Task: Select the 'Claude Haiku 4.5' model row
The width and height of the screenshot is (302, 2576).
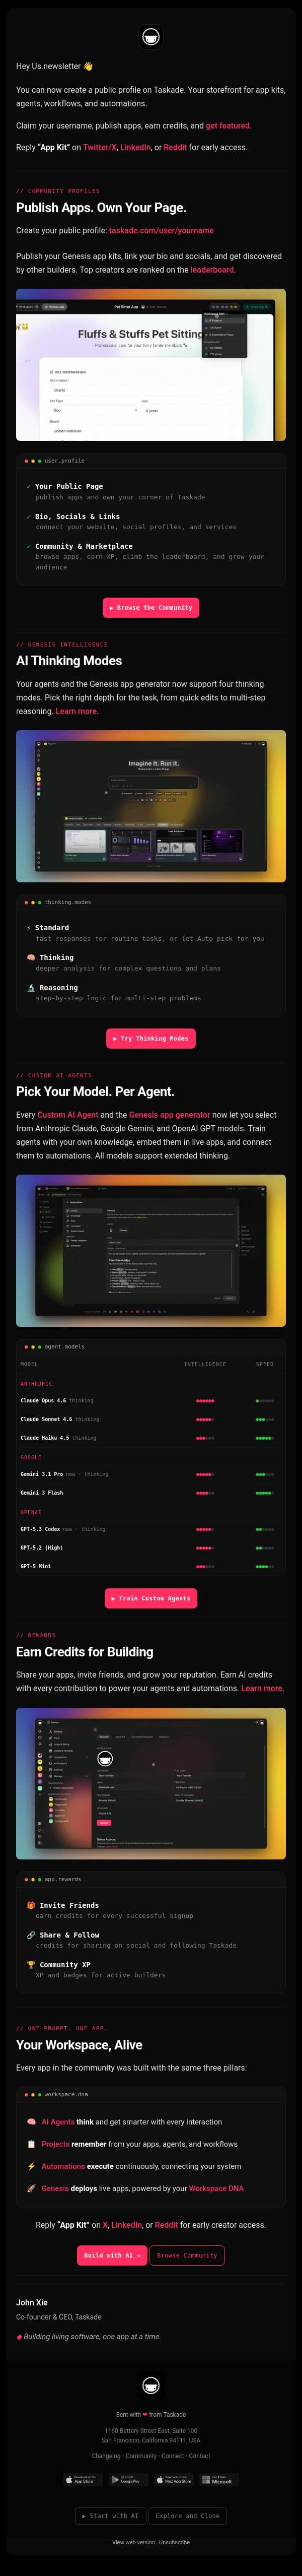Action: click(x=151, y=1437)
